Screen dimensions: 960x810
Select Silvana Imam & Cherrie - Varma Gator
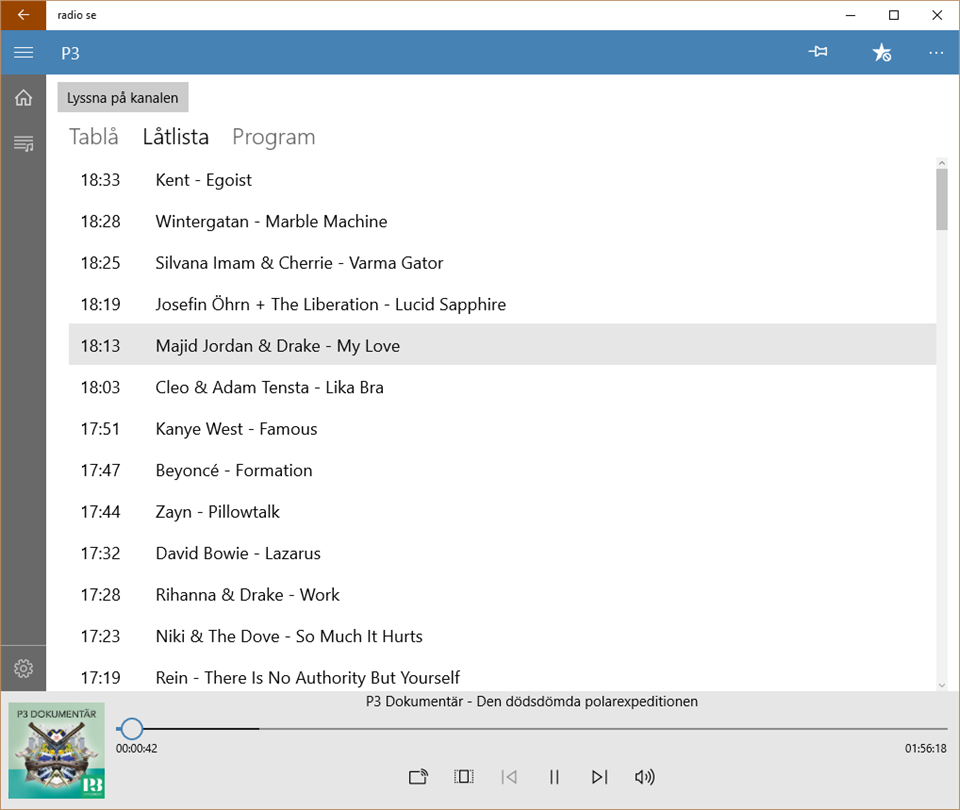tap(502, 263)
